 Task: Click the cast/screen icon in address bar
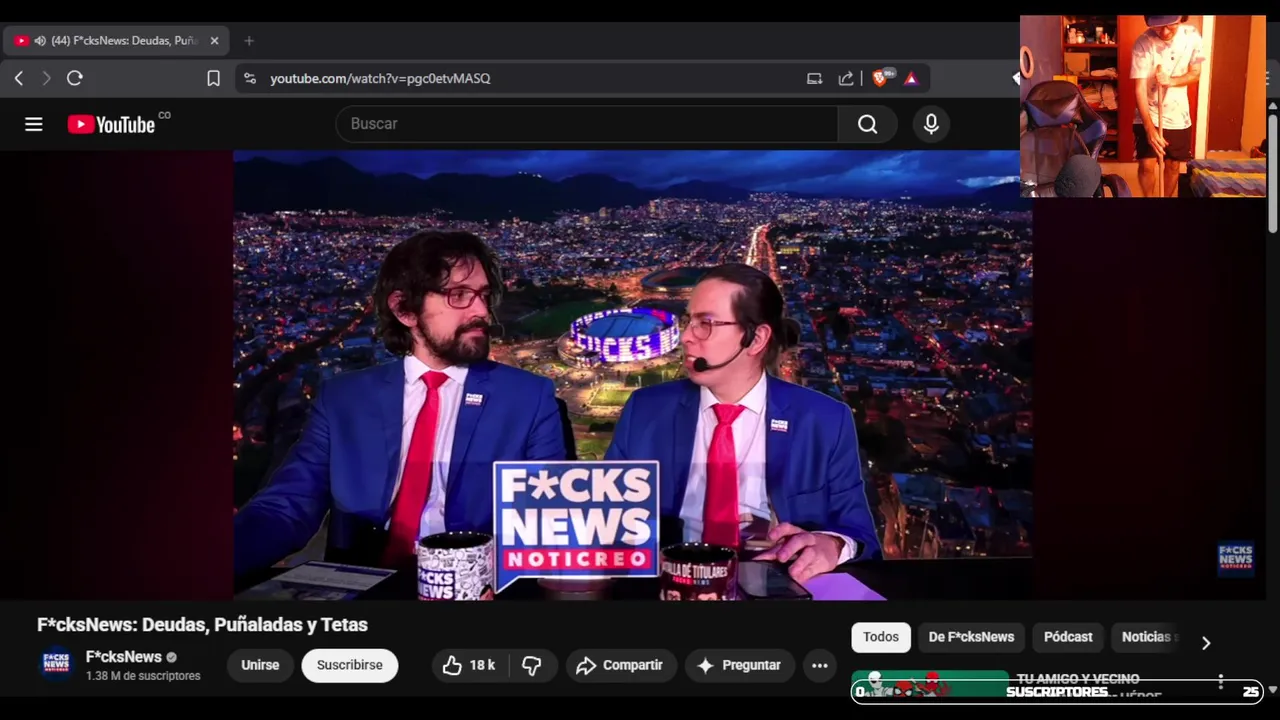pos(814,78)
